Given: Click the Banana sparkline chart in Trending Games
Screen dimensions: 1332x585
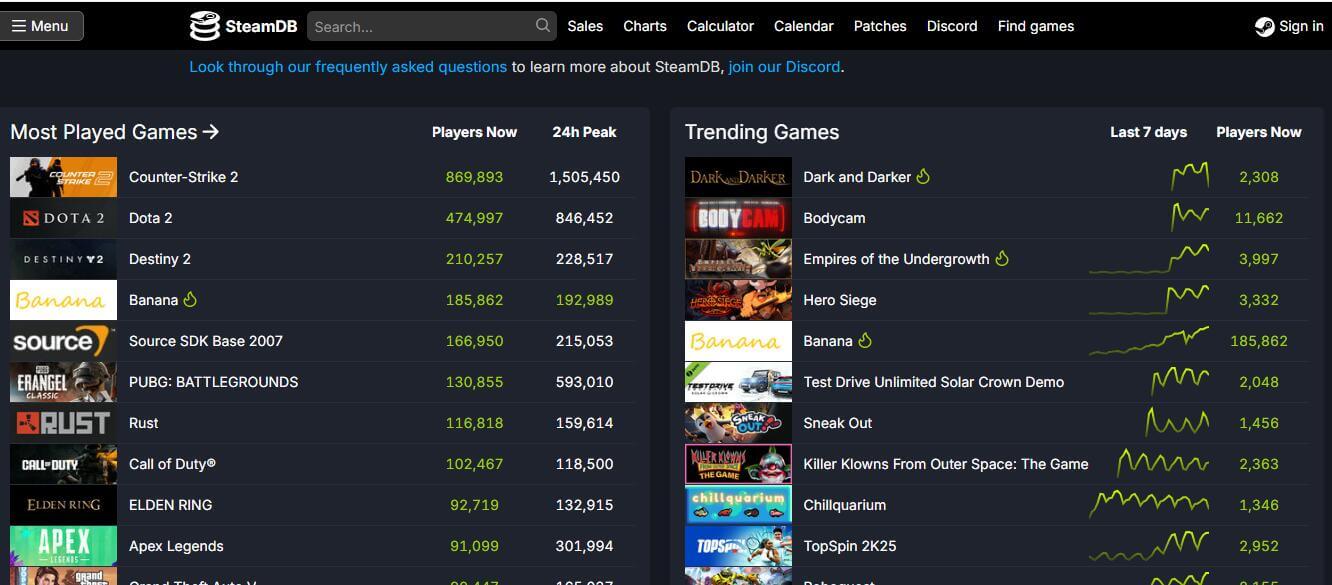Looking at the screenshot, I should 1149,341.
